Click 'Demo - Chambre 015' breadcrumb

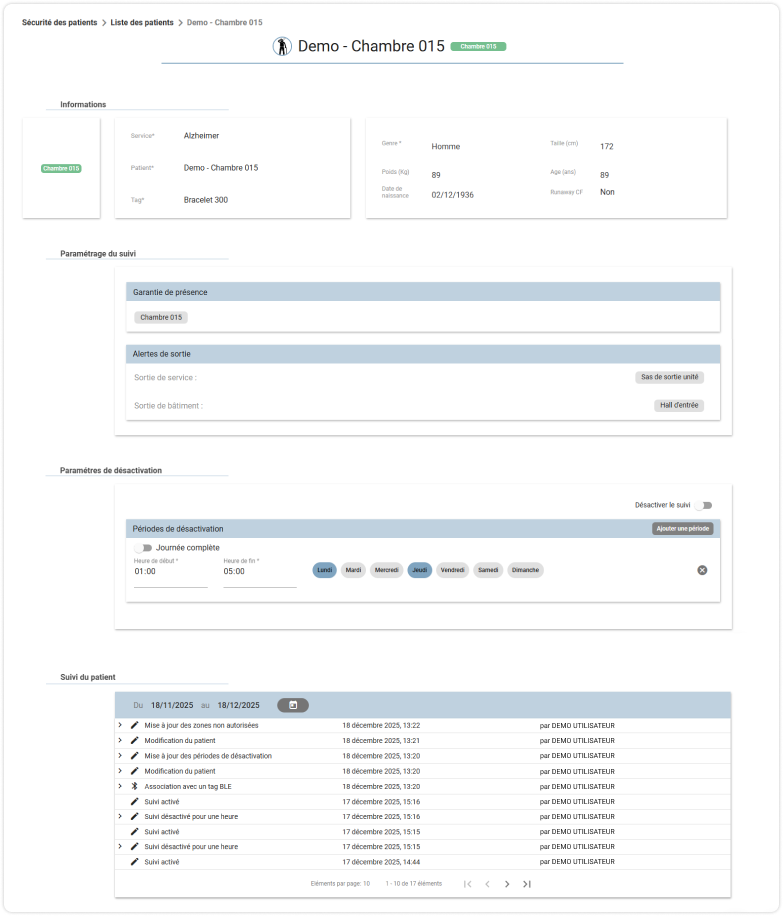(224, 22)
